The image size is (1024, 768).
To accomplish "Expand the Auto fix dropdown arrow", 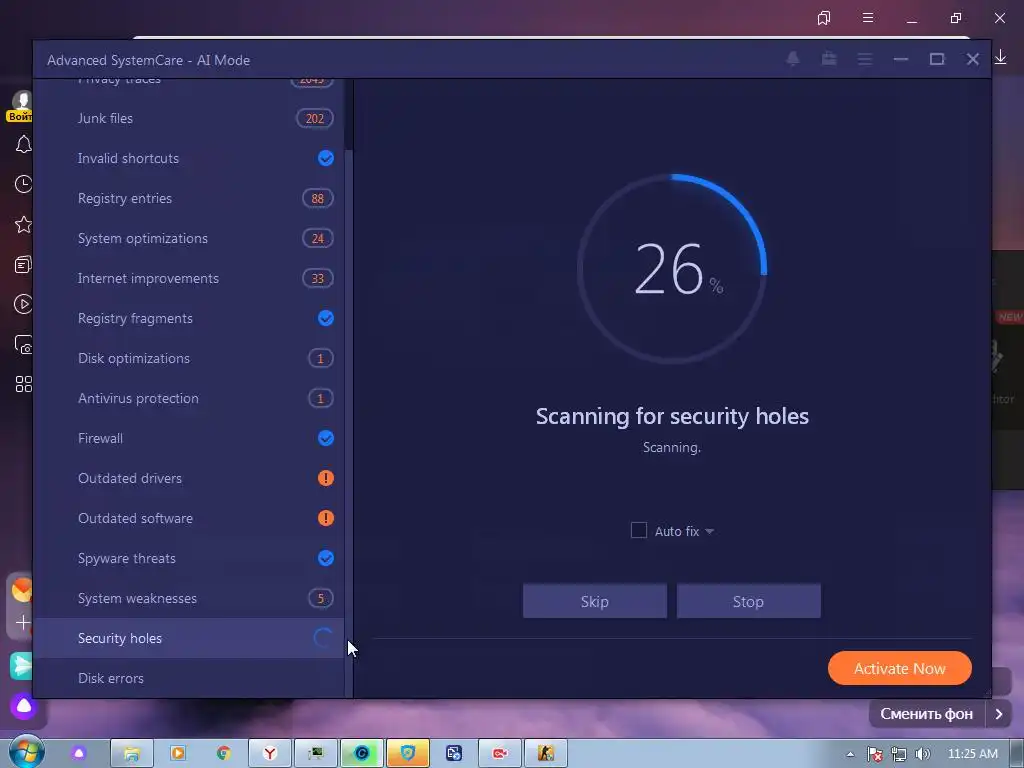I will click(709, 532).
